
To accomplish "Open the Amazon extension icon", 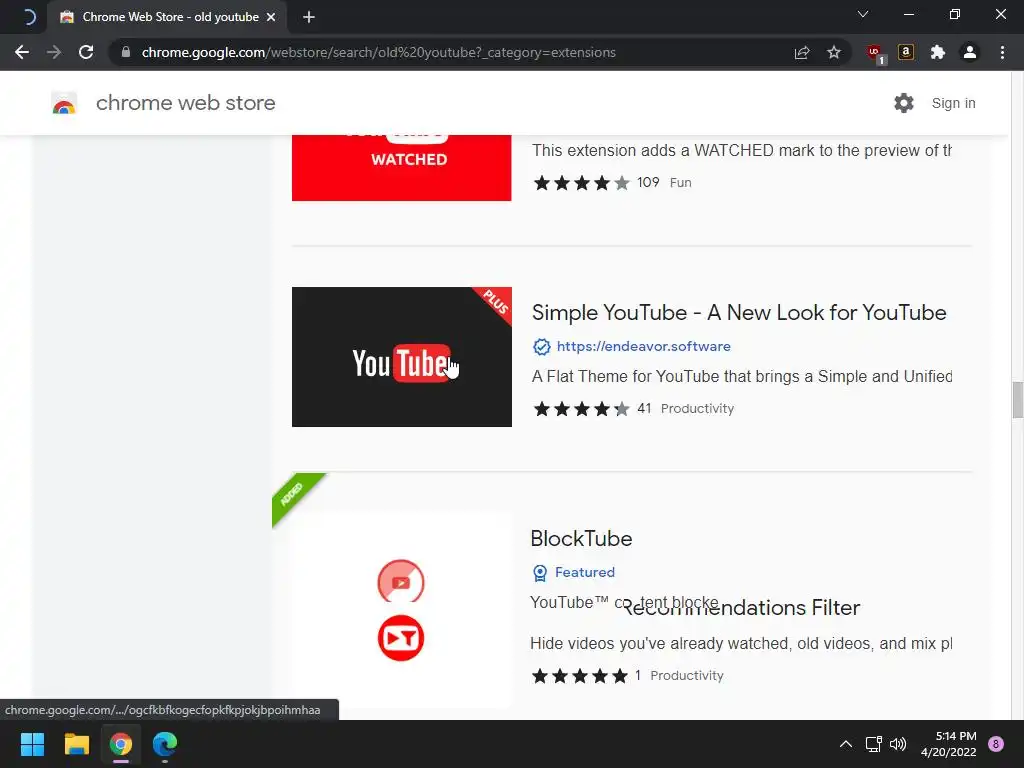I will pyautogui.click(x=906, y=52).
